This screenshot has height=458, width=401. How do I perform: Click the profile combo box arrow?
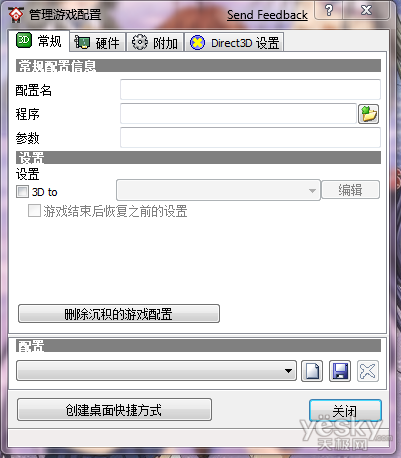coord(288,371)
